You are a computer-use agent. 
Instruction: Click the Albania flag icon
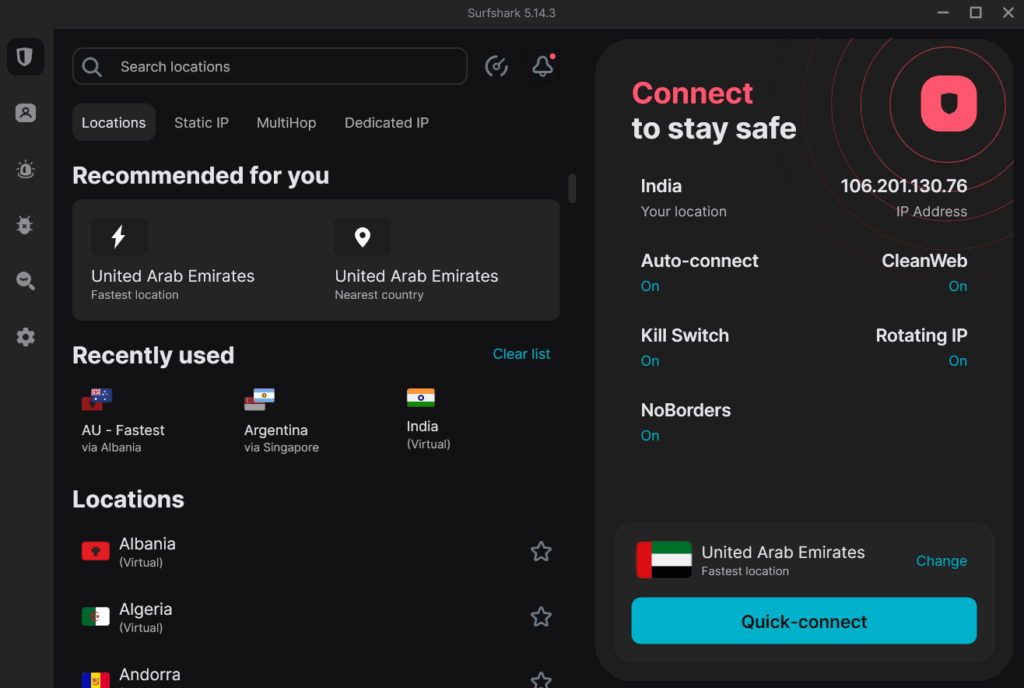click(x=95, y=552)
